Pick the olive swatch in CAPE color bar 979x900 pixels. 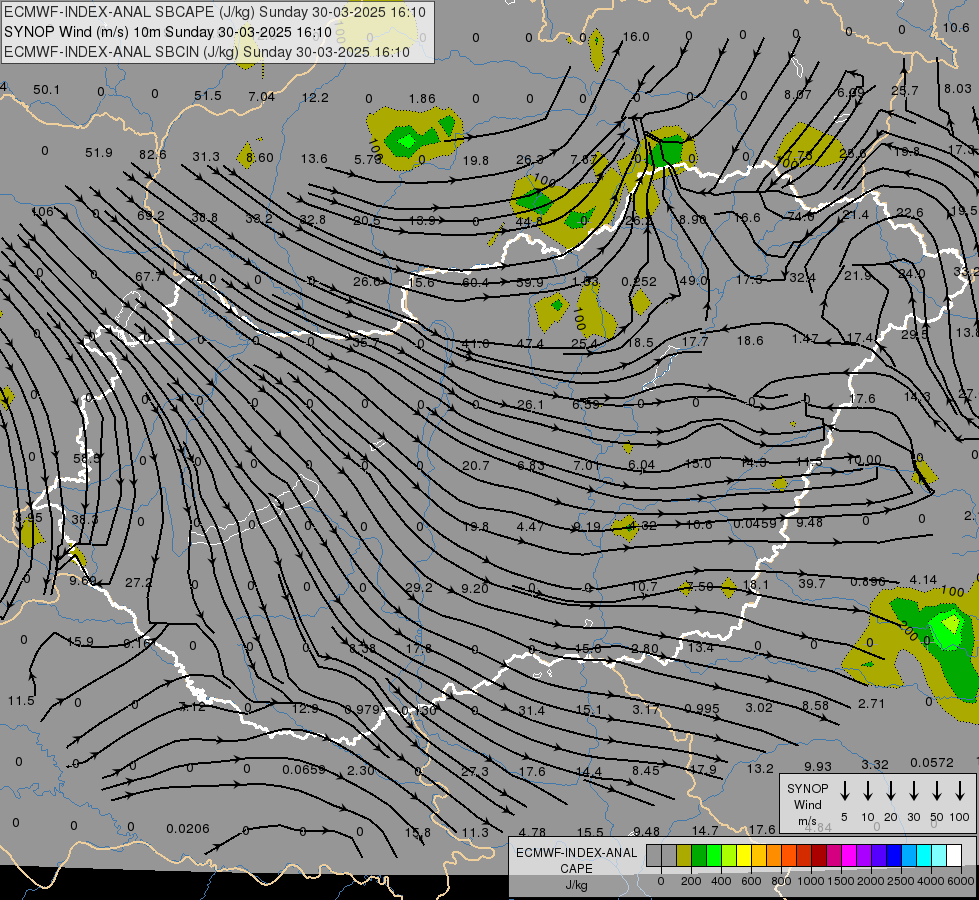click(684, 855)
